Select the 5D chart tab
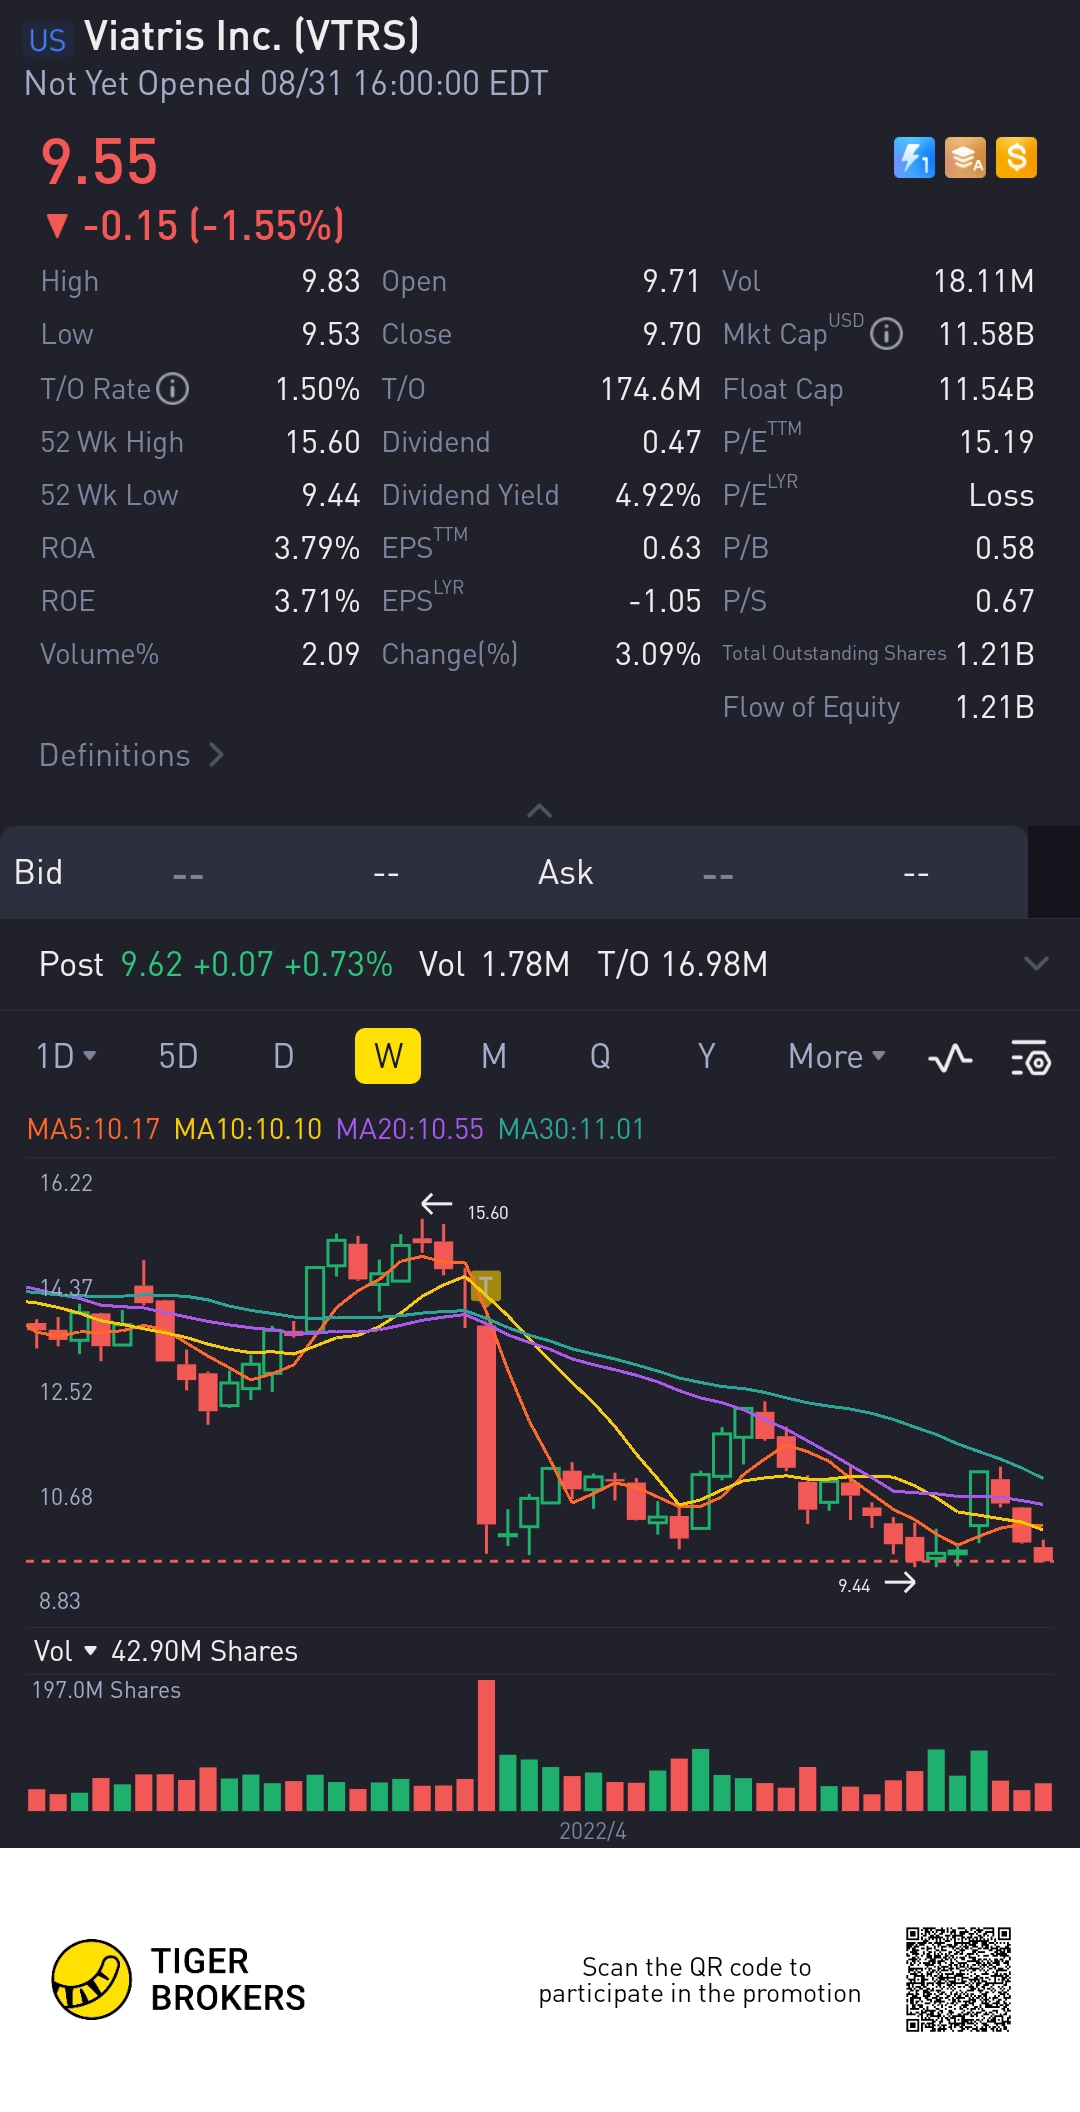 click(x=178, y=1056)
